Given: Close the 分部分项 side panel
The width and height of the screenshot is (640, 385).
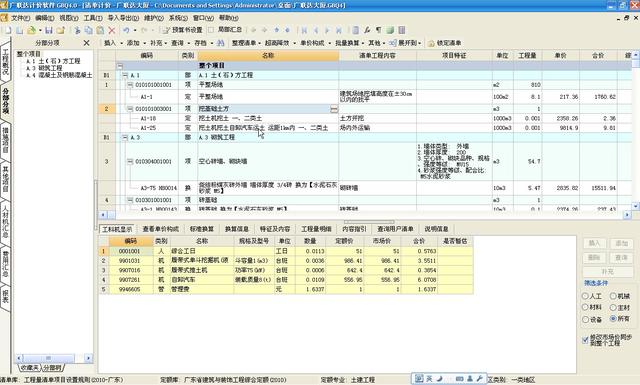Looking at the screenshot, I should tap(87, 43).
